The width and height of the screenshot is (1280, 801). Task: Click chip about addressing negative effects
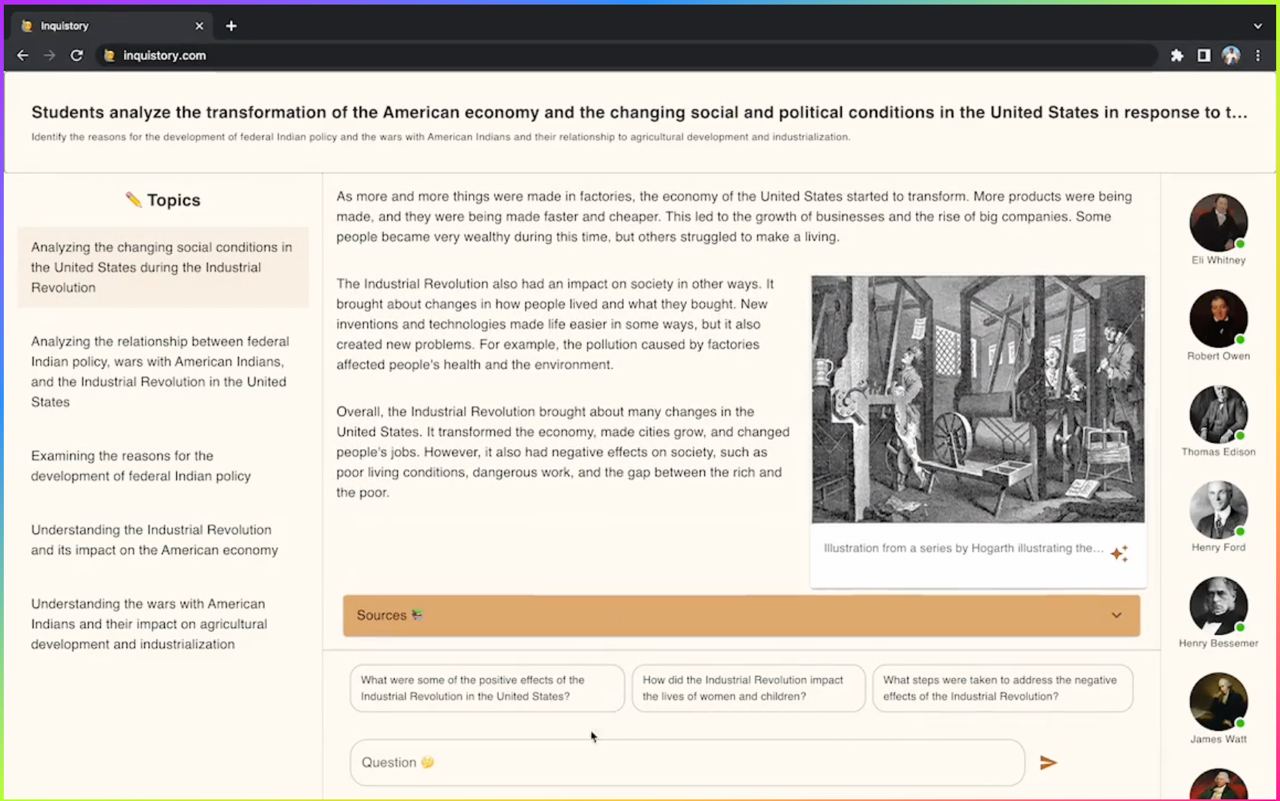1002,688
